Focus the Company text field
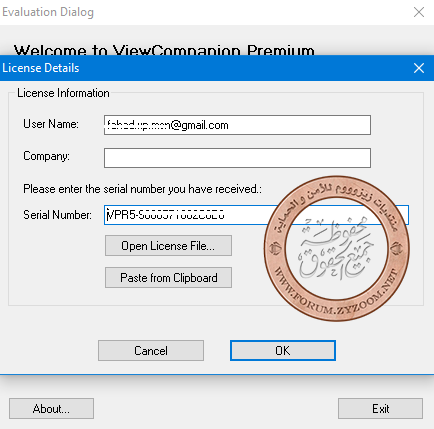The width and height of the screenshot is (434, 429). click(x=237, y=158)
